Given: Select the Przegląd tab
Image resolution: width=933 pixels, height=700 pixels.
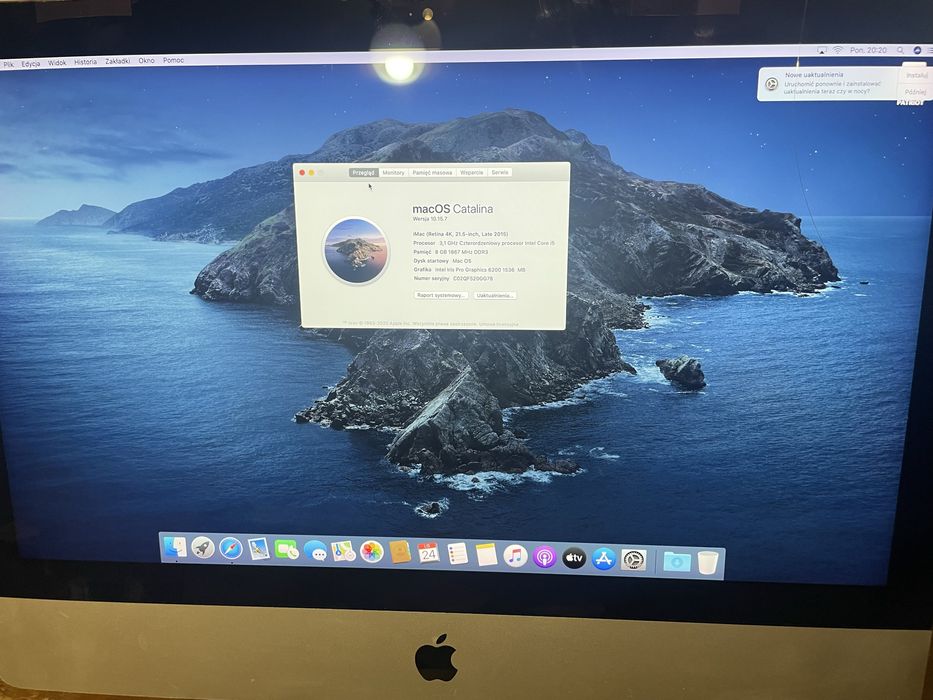Looking at the screenshot, I should point(364,173).
